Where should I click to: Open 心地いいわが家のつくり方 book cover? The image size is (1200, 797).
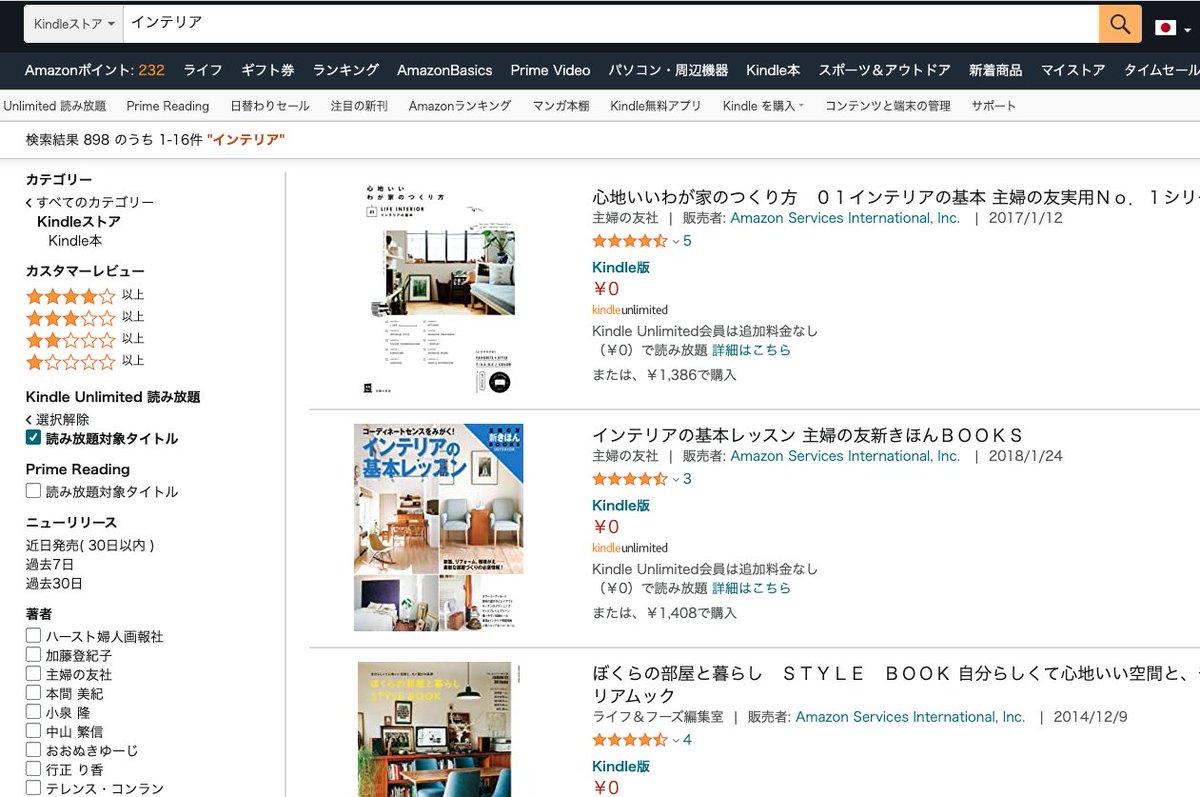(x=439, y=288)
